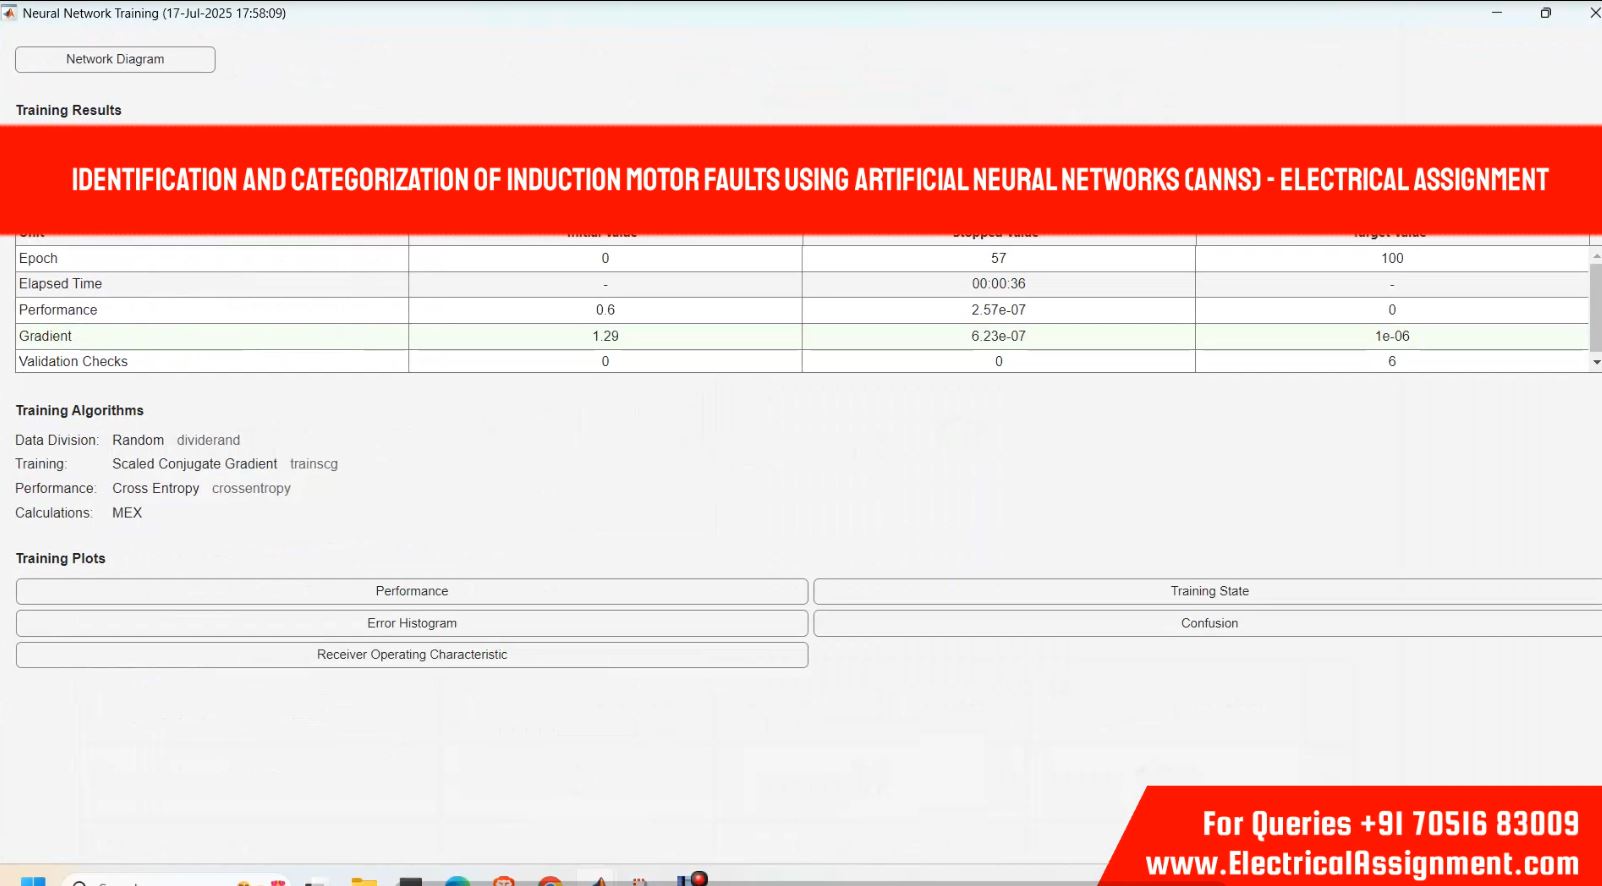Image resolution: width=1602 pixels, height=886 pixels.
Task: Click the table scrollbar down arrow
Action: (x=1595, y=362)
